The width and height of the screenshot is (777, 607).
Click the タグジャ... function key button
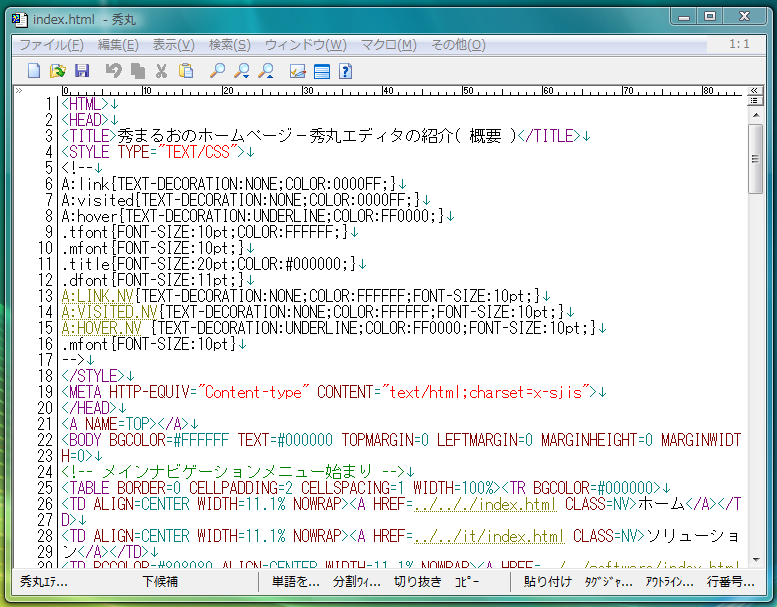coord(609,581)
